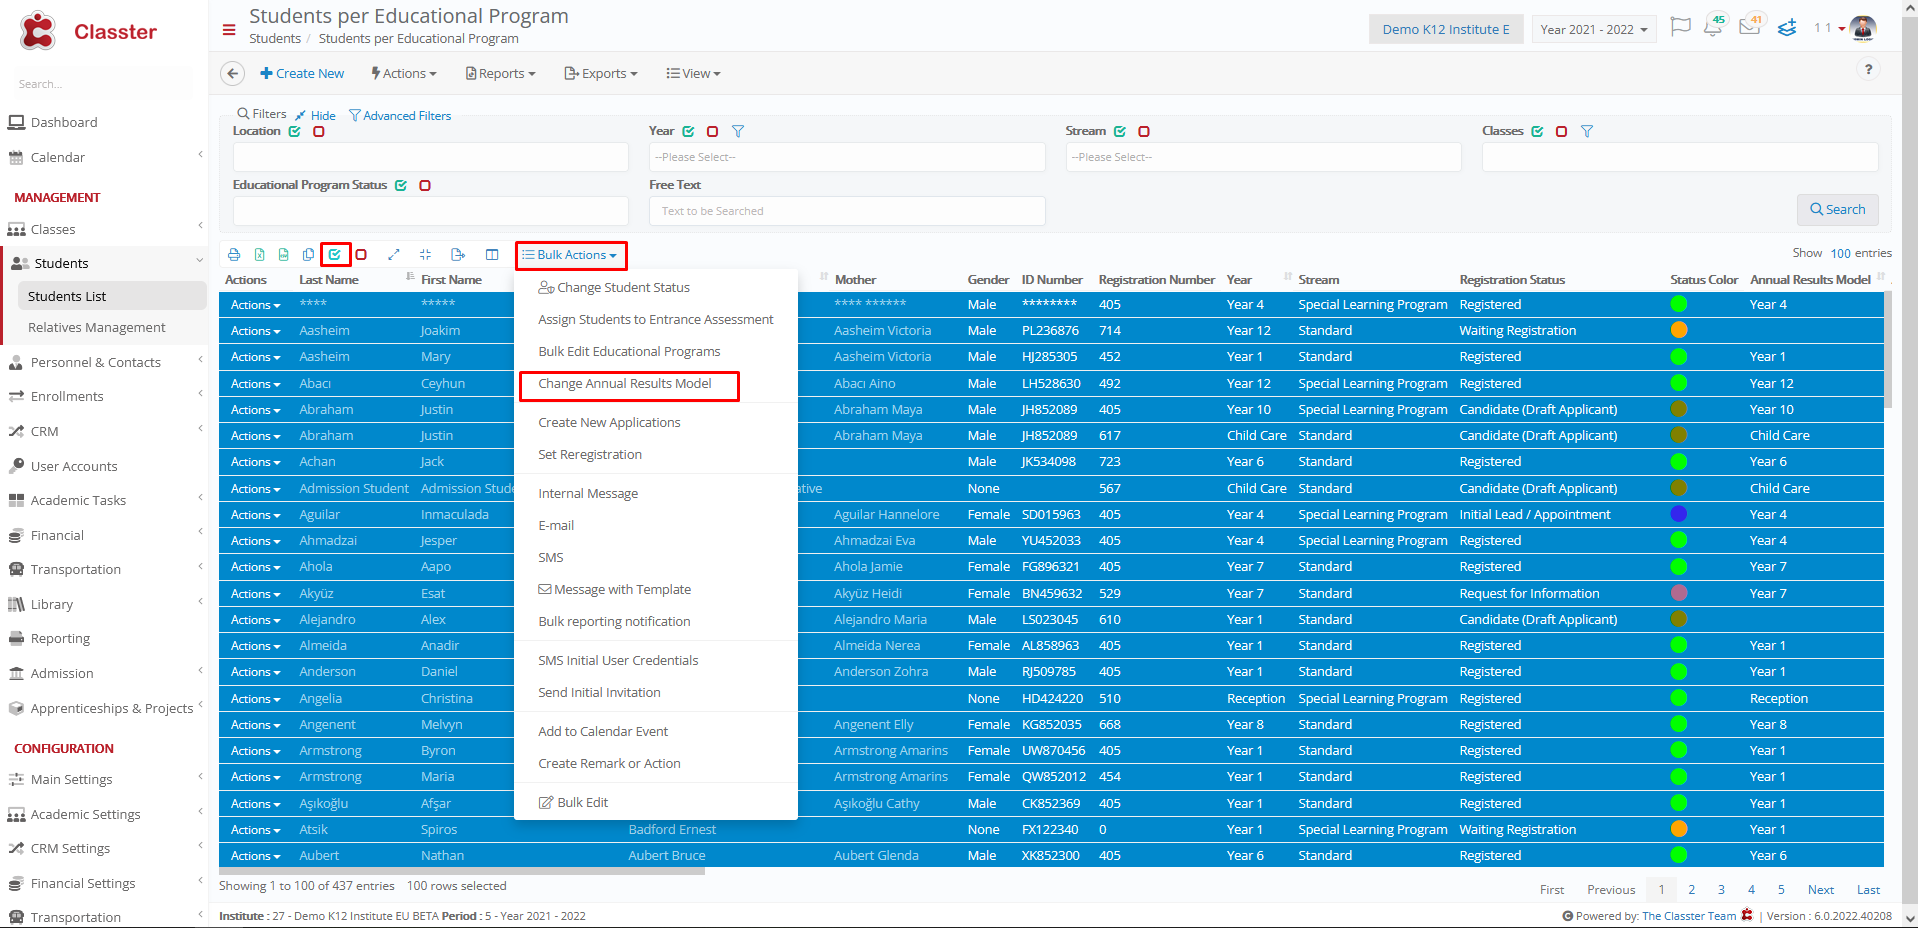Screen dimensions: 1918x928
Task: Toggle the hamburger sidebar menu
Action: click(229, 30)
